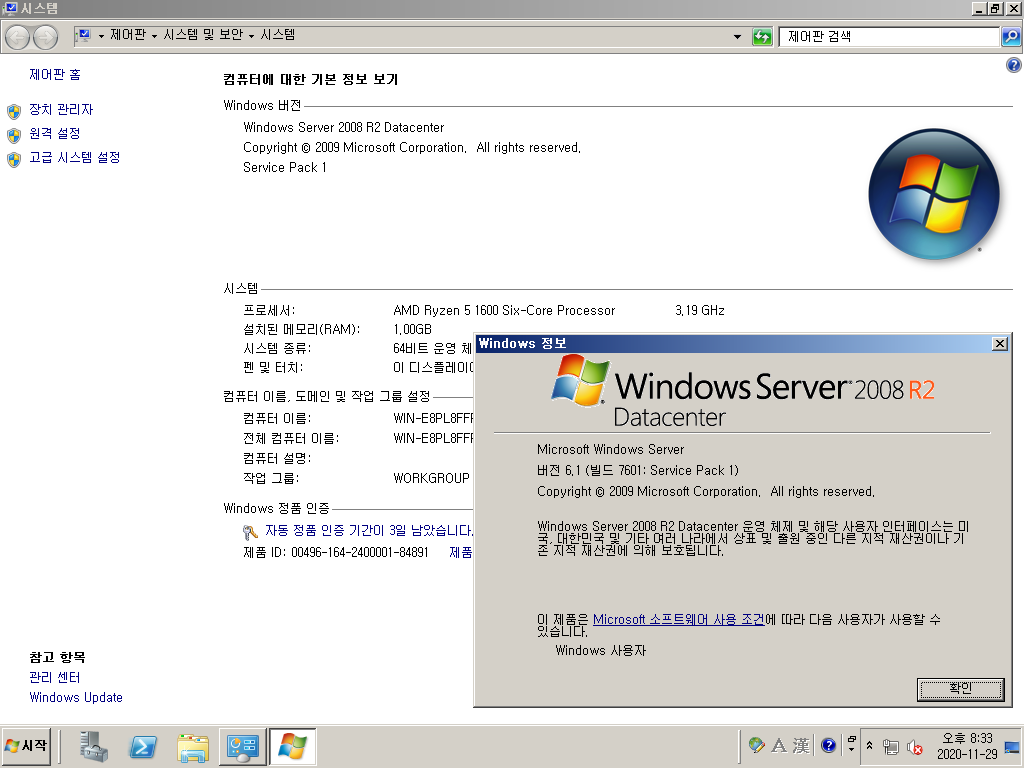1024x768 pixels.
Task: Select product ID 00496-164-2400001-84891
Action: [359, 552]
